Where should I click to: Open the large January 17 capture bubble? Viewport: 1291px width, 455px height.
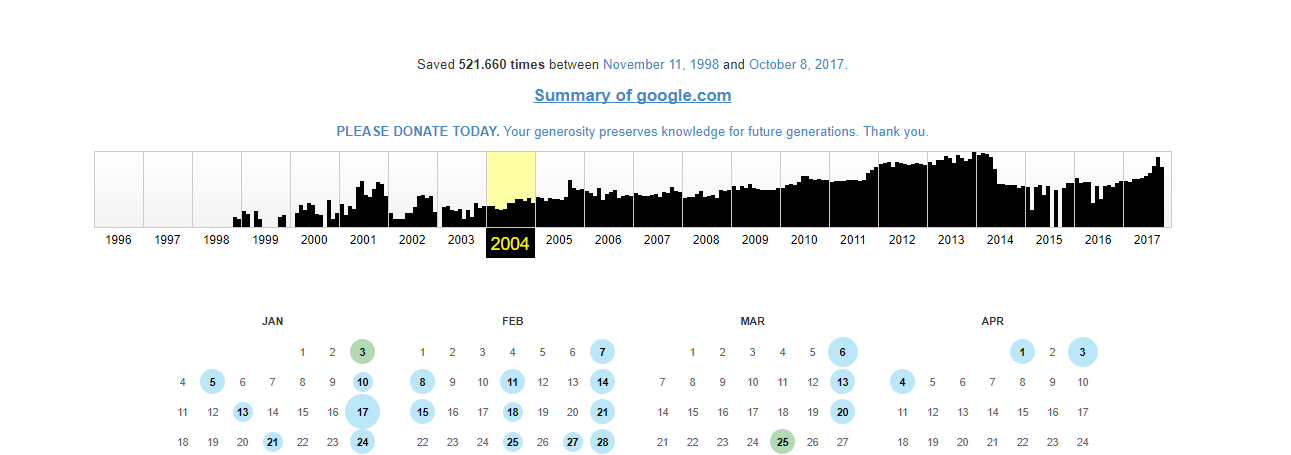tap(362, 412)
